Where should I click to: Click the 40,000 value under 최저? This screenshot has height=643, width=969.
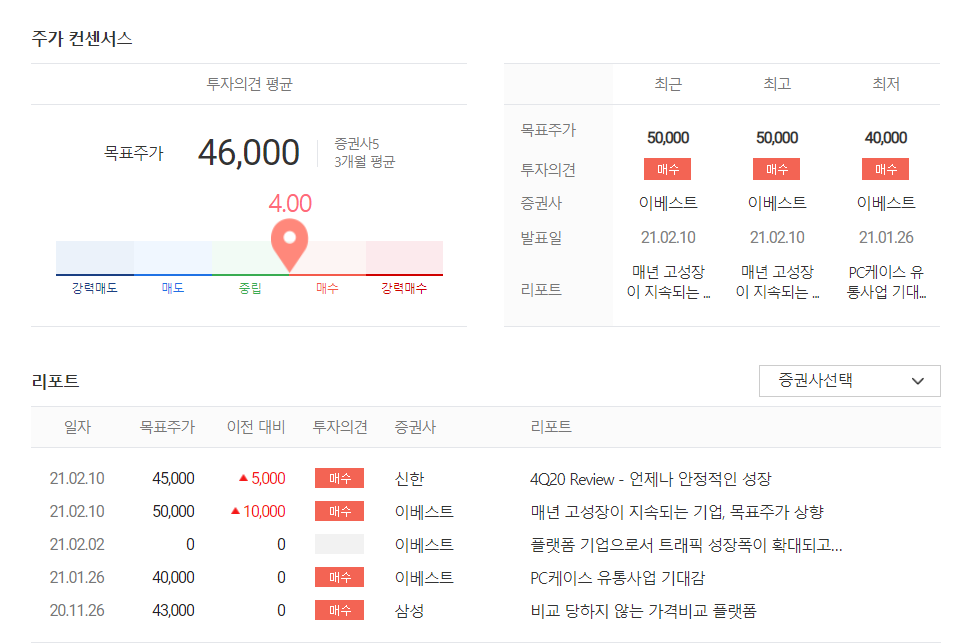[886, 138]
